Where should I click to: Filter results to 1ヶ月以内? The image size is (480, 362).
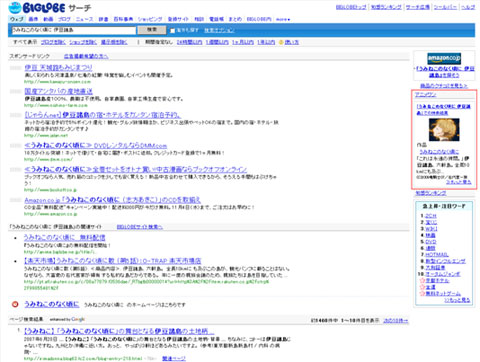click(243, 42)
